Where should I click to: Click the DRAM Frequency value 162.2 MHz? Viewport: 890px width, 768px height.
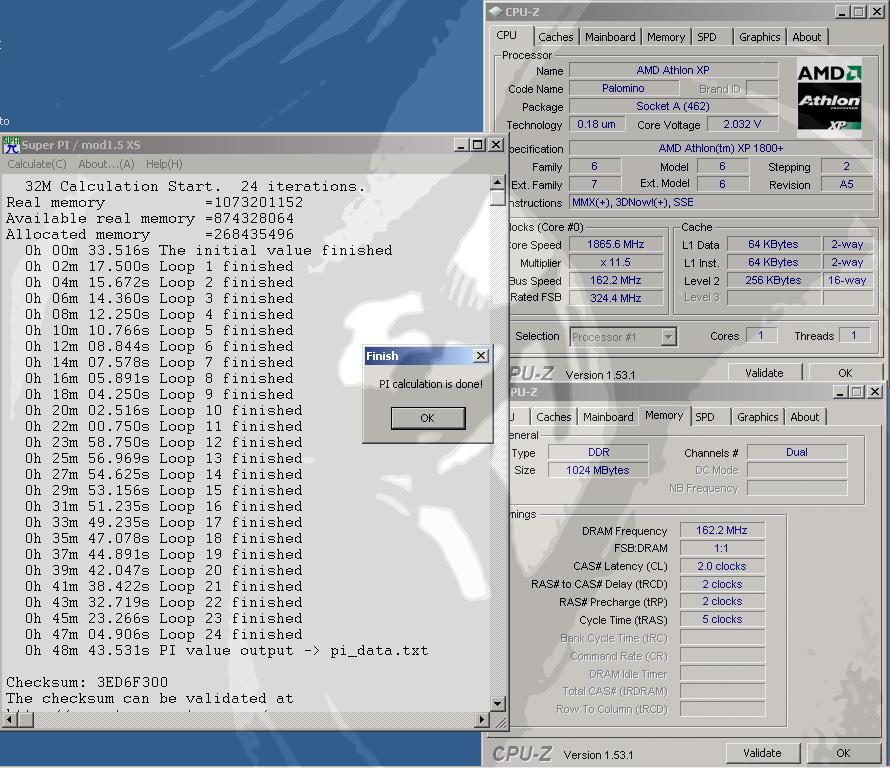pyautogui.click(x=722, y=530)
